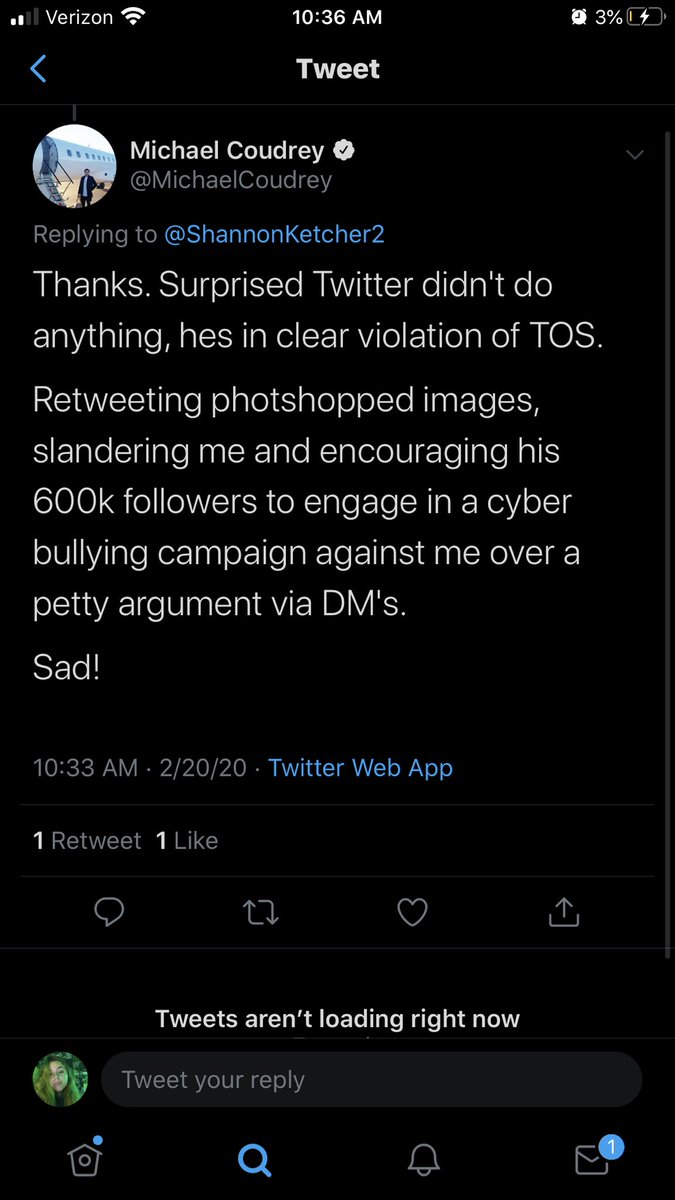The width and height of the screenshot is (675, 1200).
Task: Tap the Twitter Web App source link
Action: (360, 768)
